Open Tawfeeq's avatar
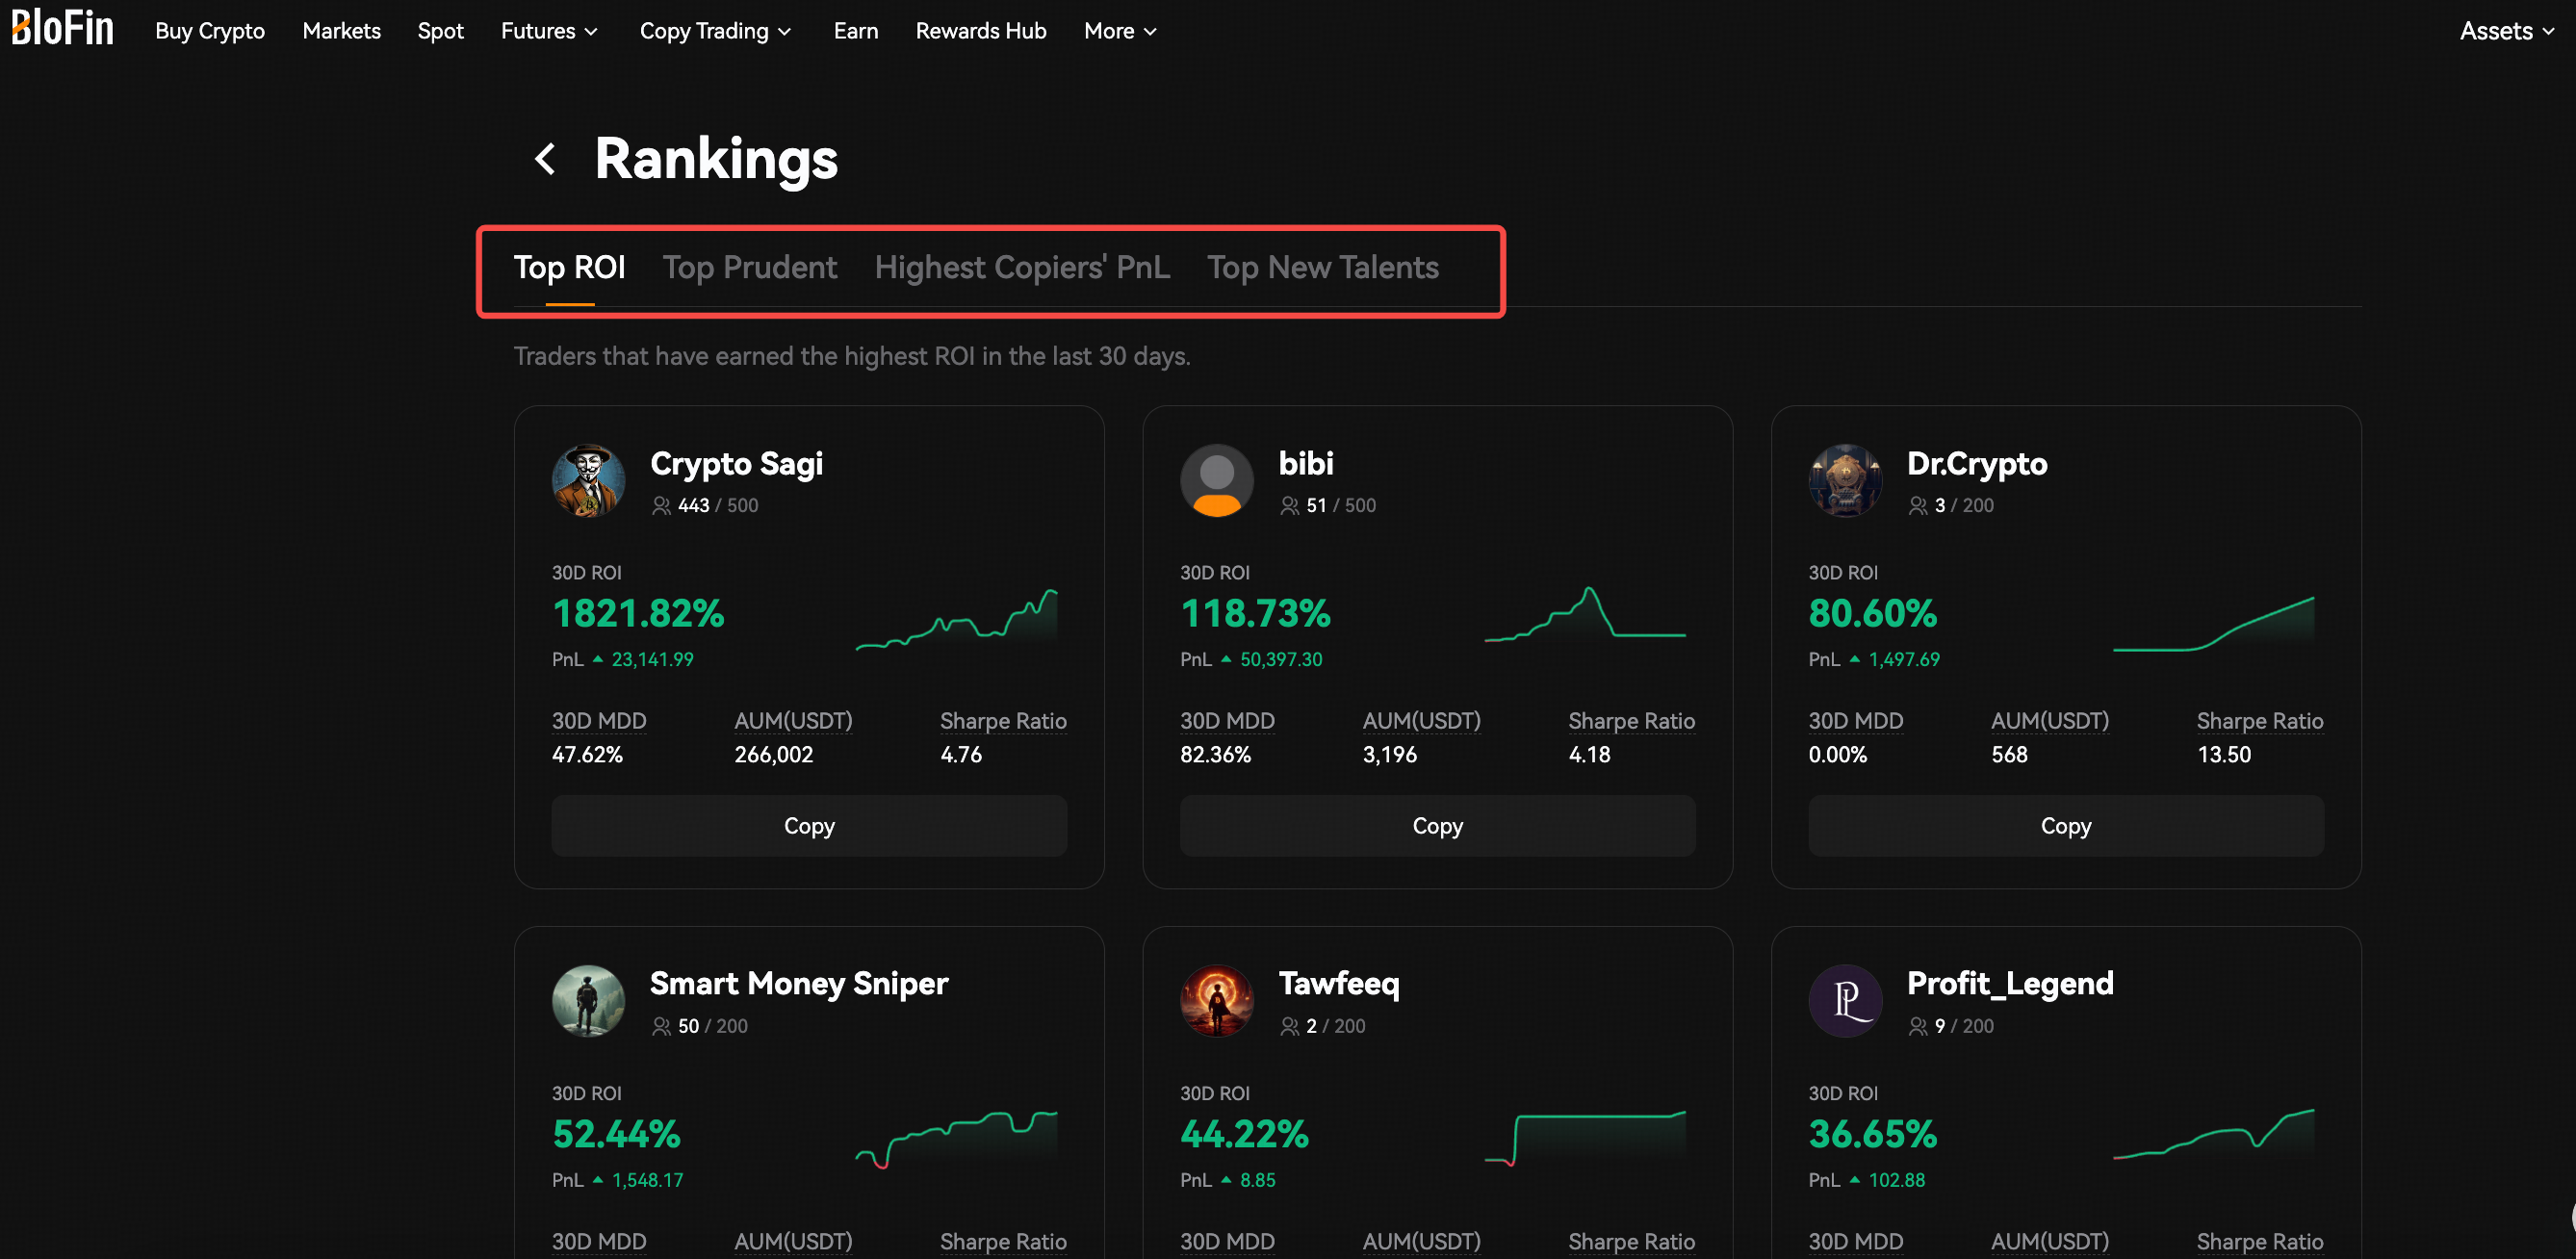The height and width of the screenshot is (1259, 2576). point(1217,1001)
